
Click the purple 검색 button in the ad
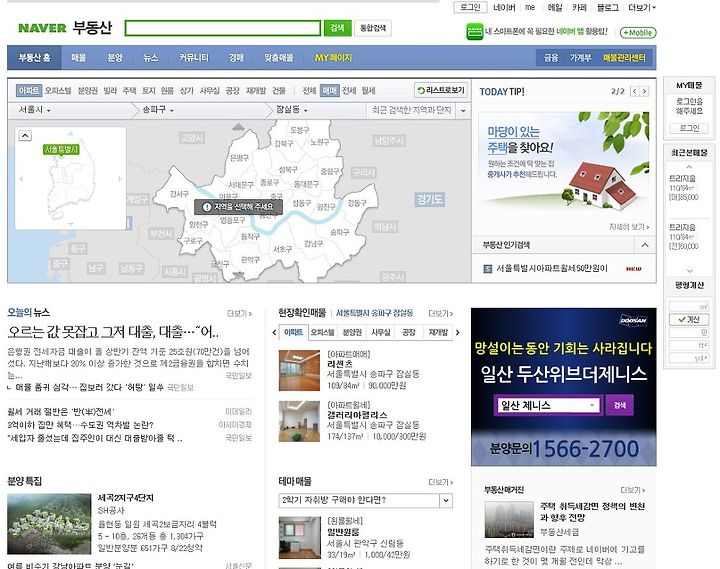point(619,405)
